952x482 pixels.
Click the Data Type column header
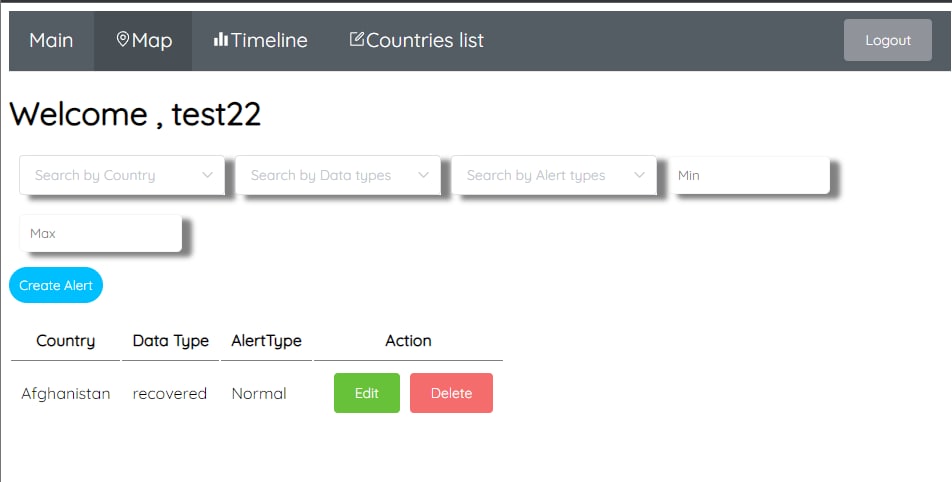click(171, 341)
